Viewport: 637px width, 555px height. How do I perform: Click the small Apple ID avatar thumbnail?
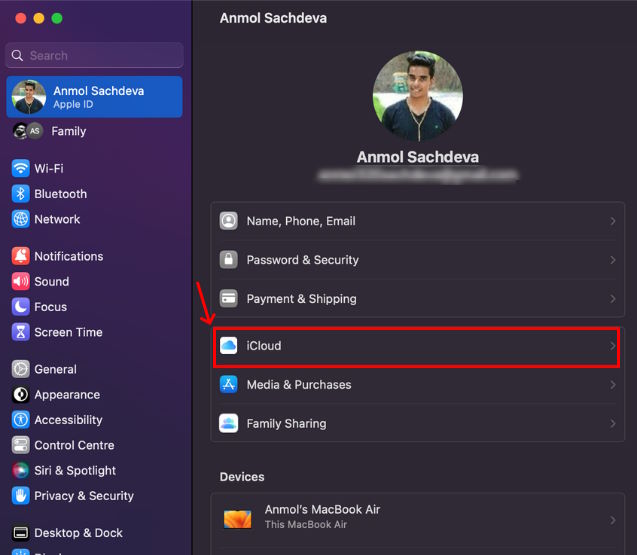point(28,97)
